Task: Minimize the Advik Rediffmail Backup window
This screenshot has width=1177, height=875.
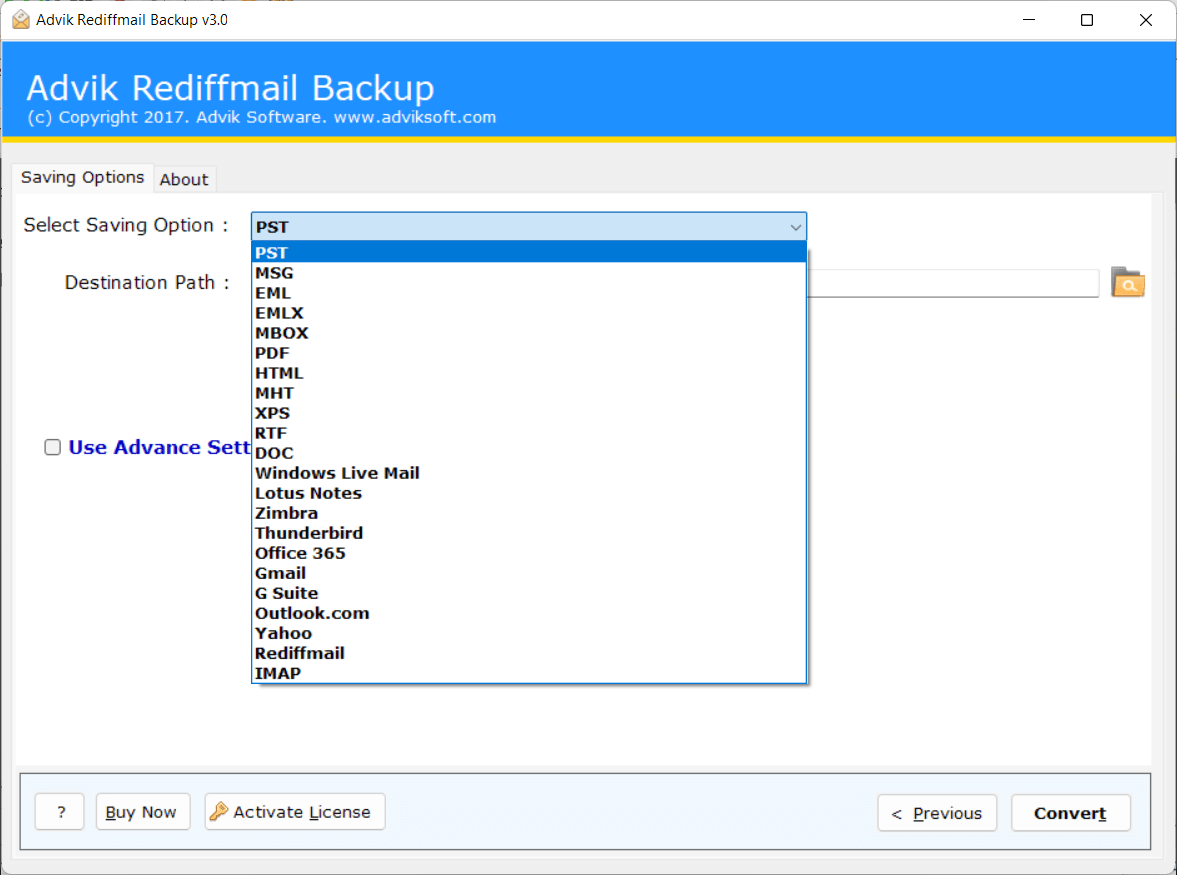Action: click(1029, 20)
